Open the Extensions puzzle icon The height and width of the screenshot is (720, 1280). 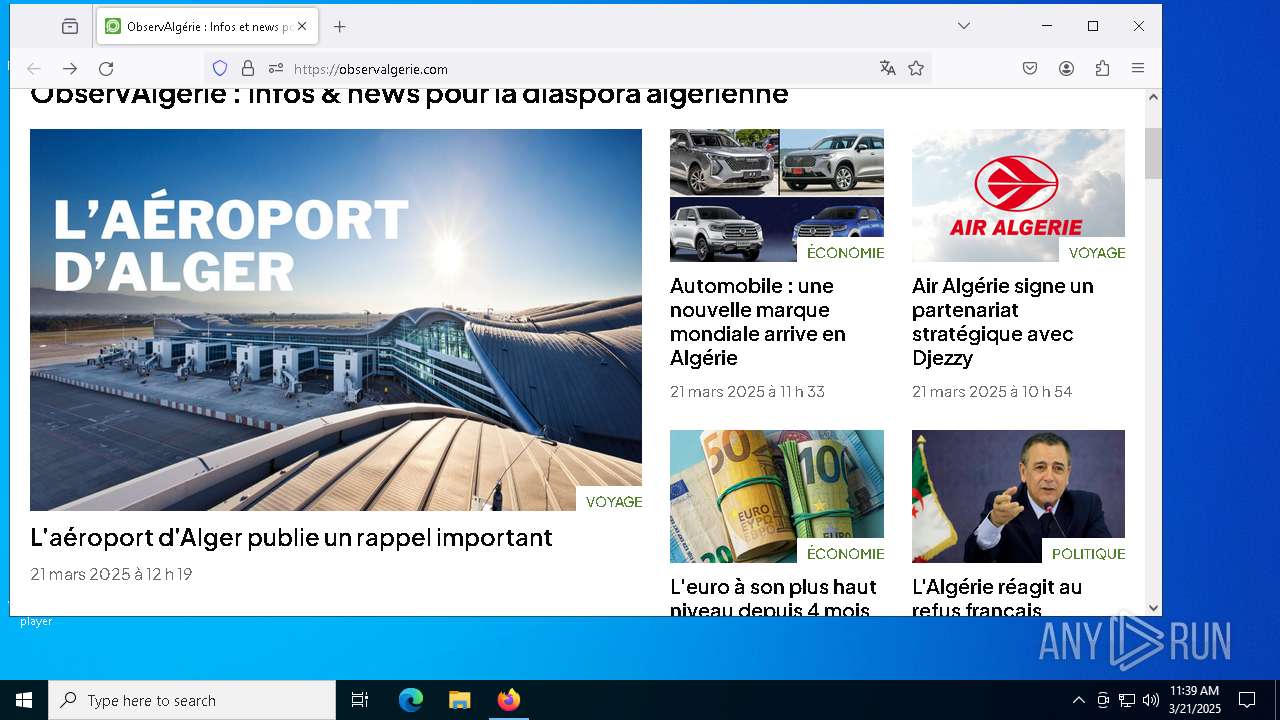pos(1103,68)
